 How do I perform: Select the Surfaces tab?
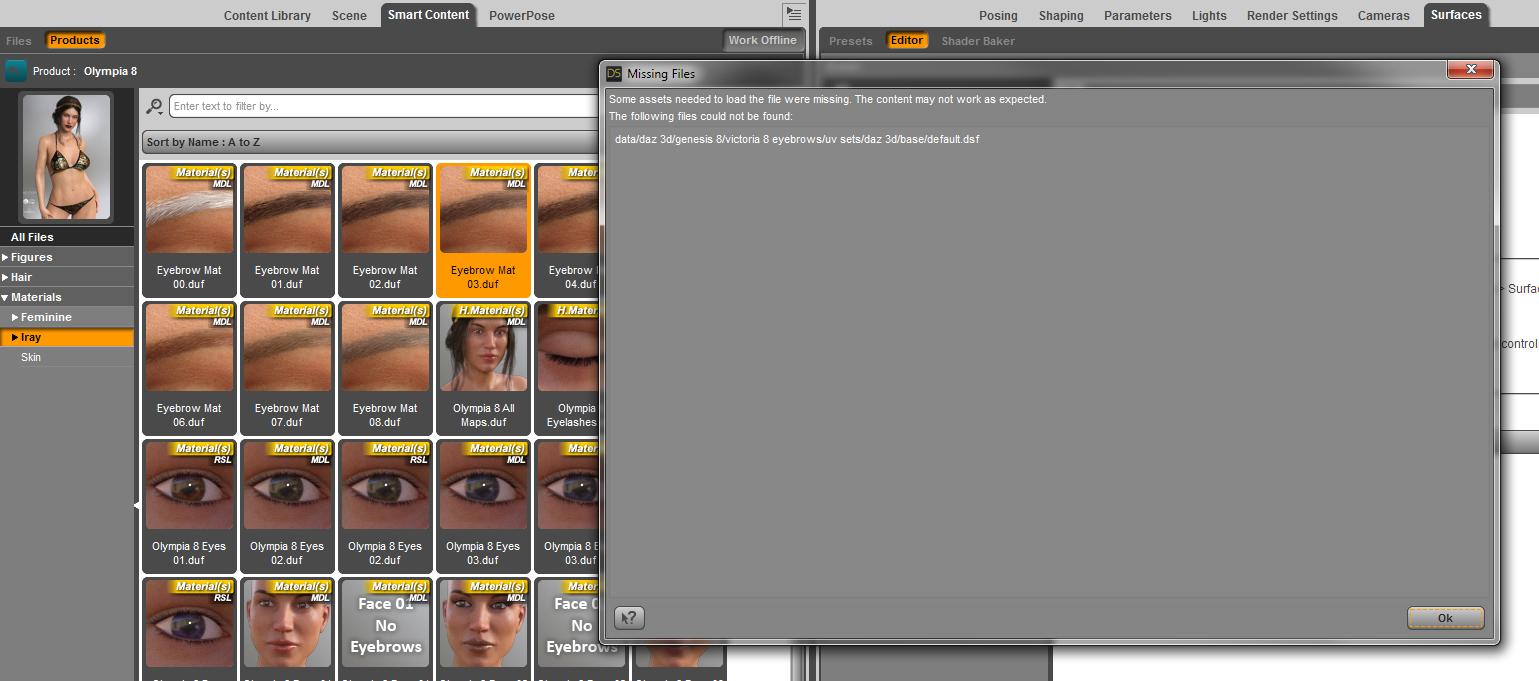pyautogui.click(x=1456, y=15)
